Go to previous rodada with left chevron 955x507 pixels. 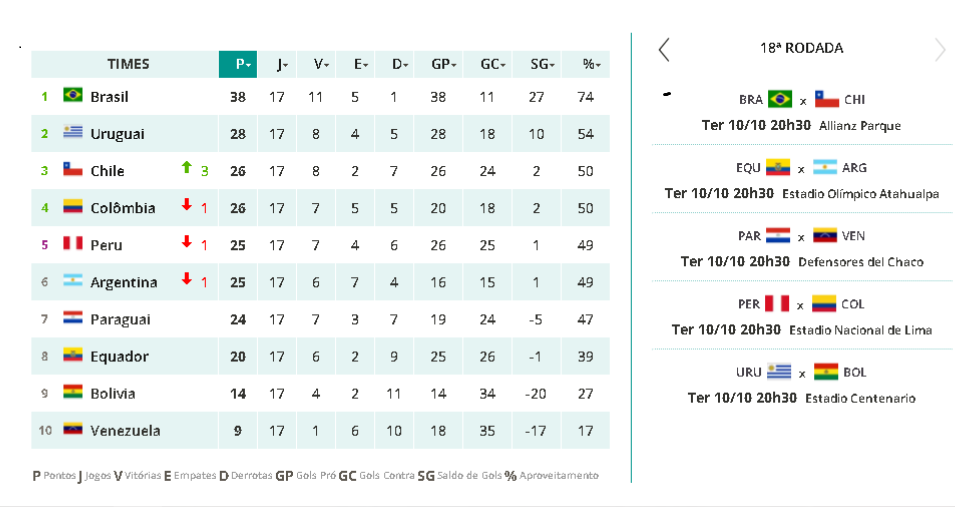[x=664, y=49]
